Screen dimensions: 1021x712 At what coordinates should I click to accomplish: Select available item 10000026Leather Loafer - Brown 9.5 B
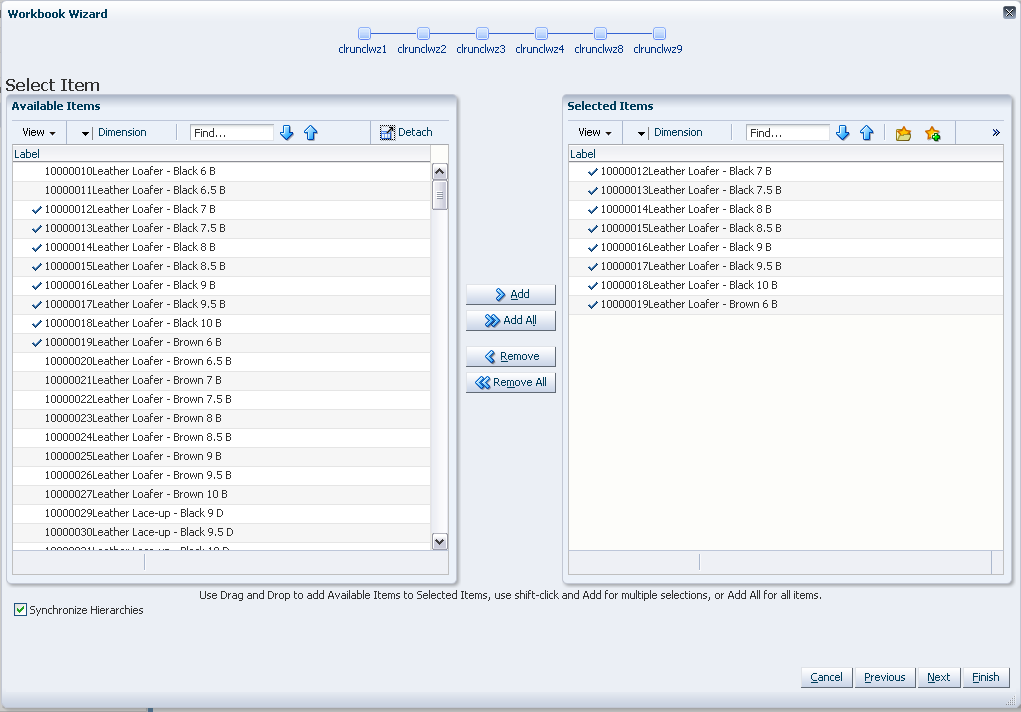coord(221,475)
